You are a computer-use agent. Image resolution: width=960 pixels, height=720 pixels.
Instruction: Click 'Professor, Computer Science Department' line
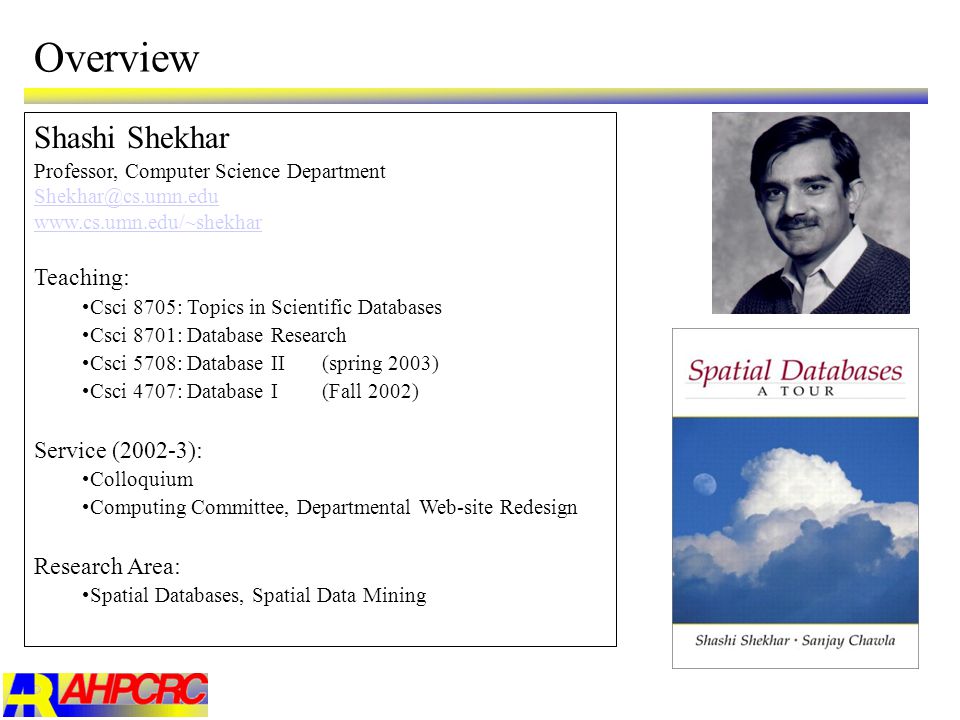[210, 171]
